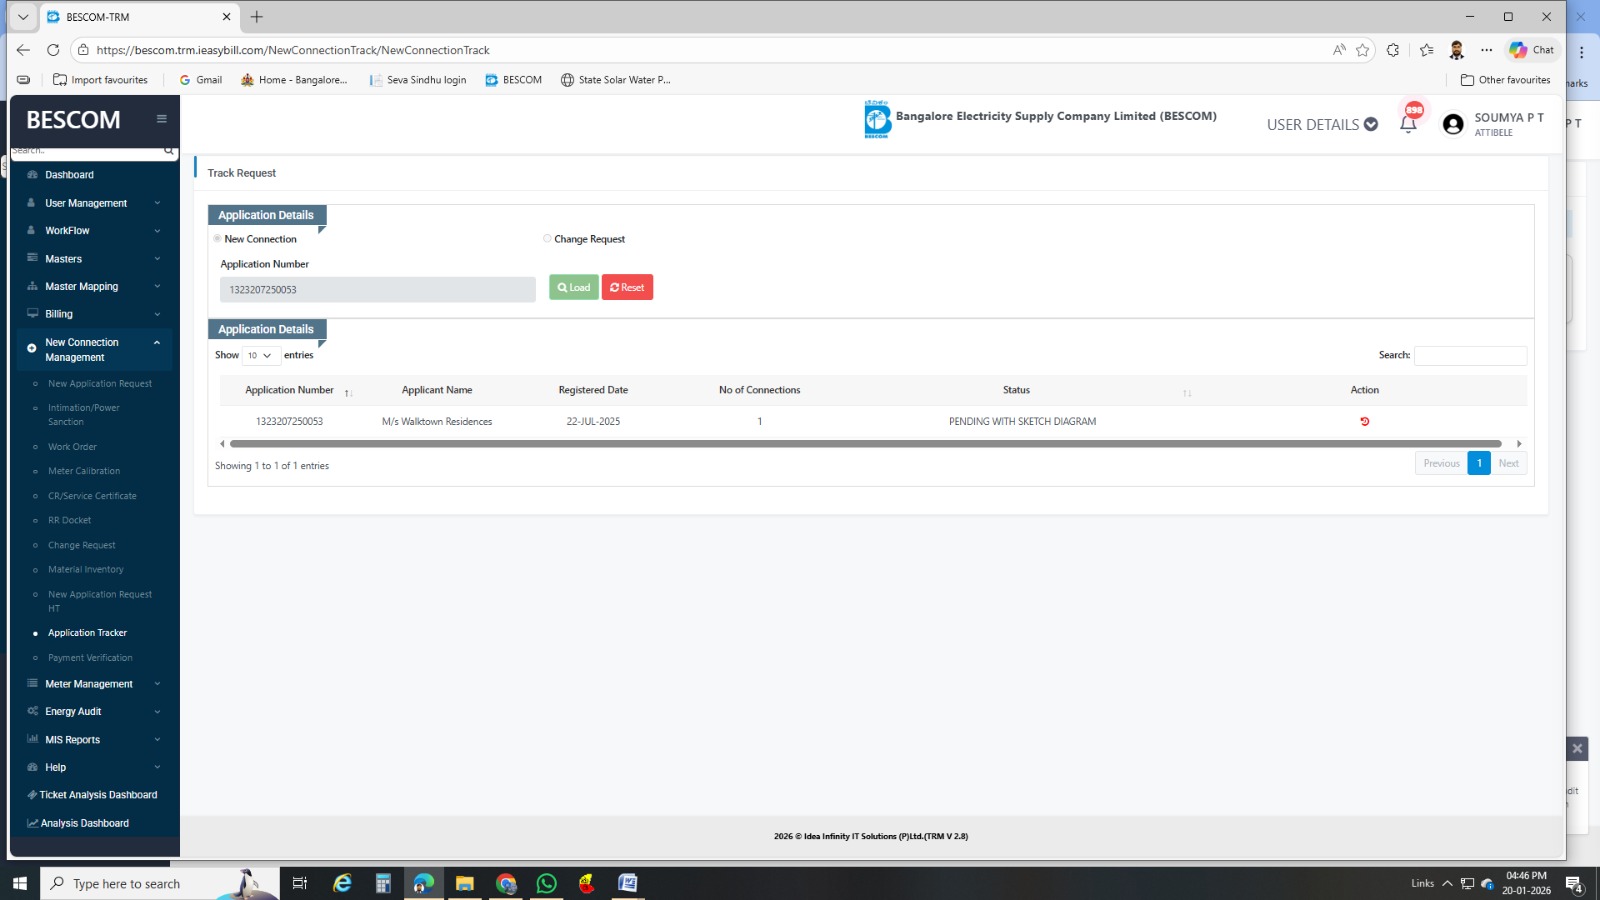Click the browser address bar URL
Screen dimensions: 1600x900
(x=293, y=50)
